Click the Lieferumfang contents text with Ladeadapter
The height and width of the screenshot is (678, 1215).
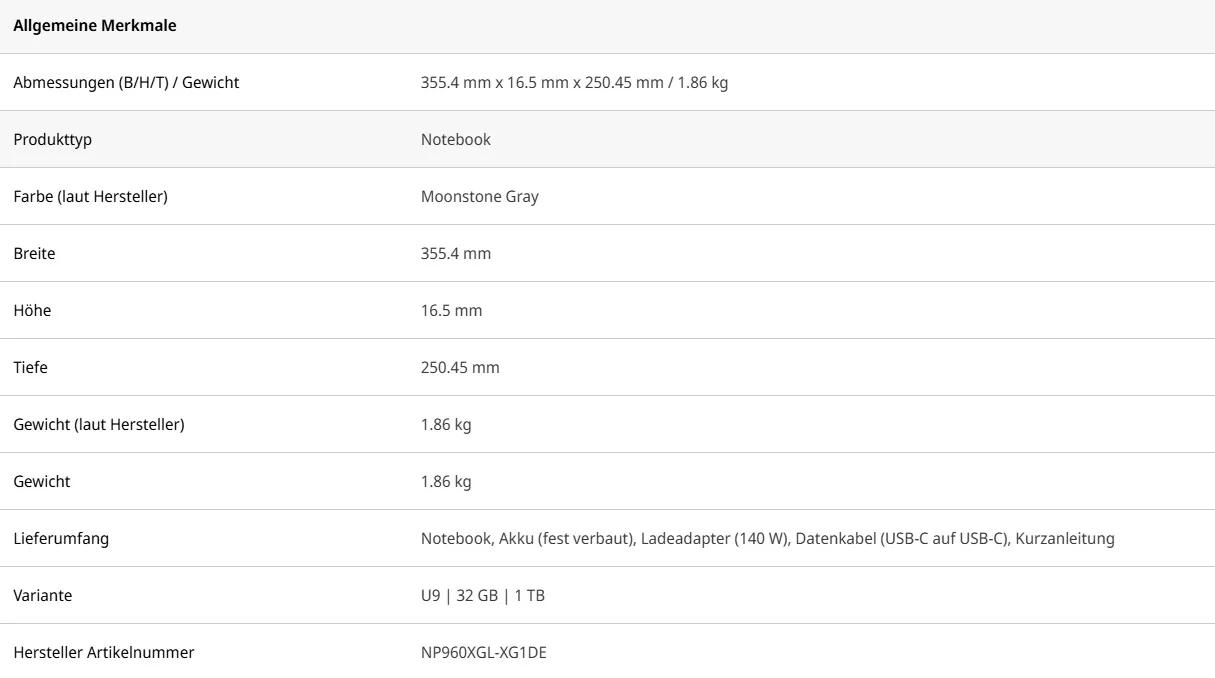click(766, 539)
